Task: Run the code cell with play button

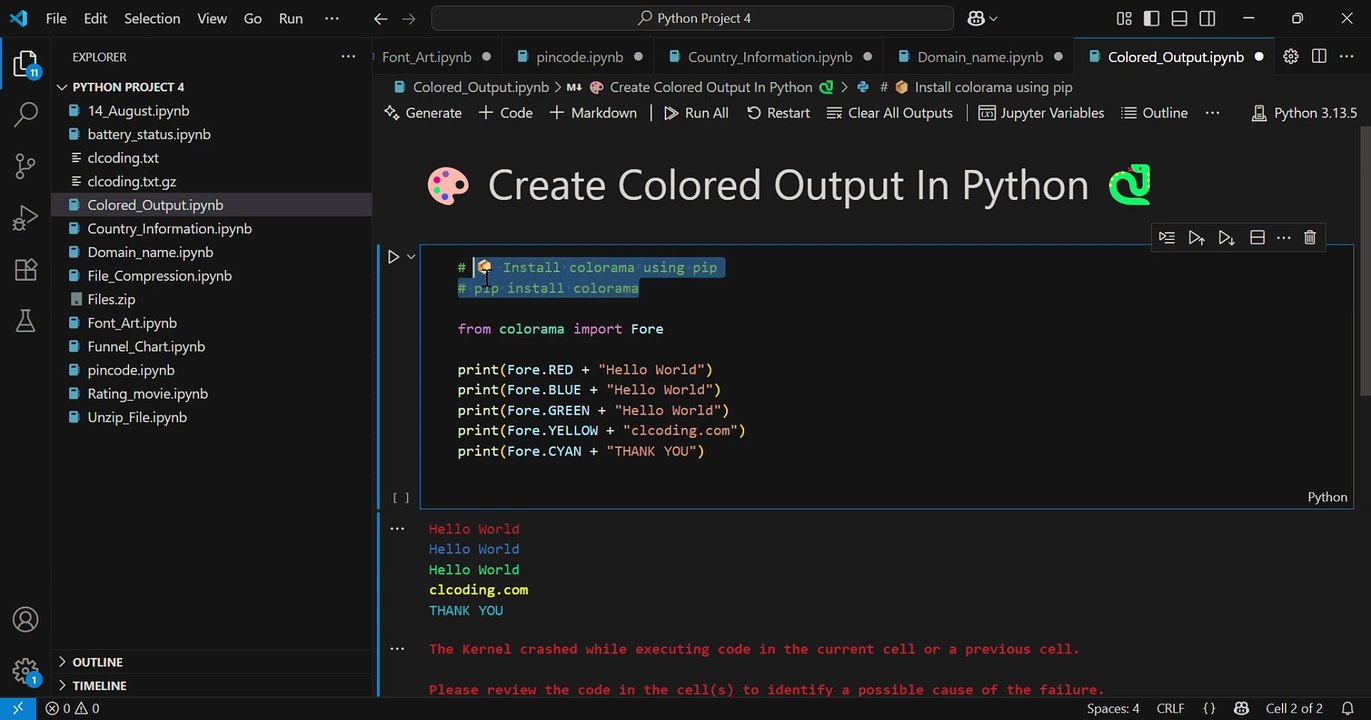Action: click(394, 257)
